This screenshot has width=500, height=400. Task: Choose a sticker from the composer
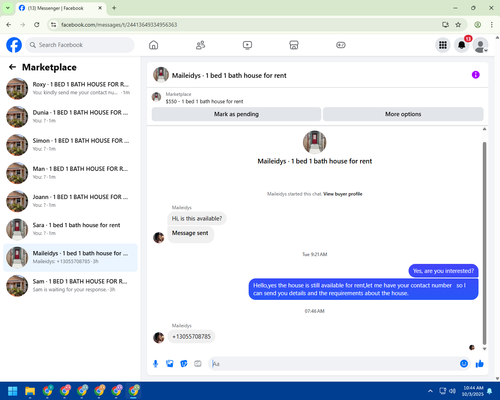pos(184,364)
